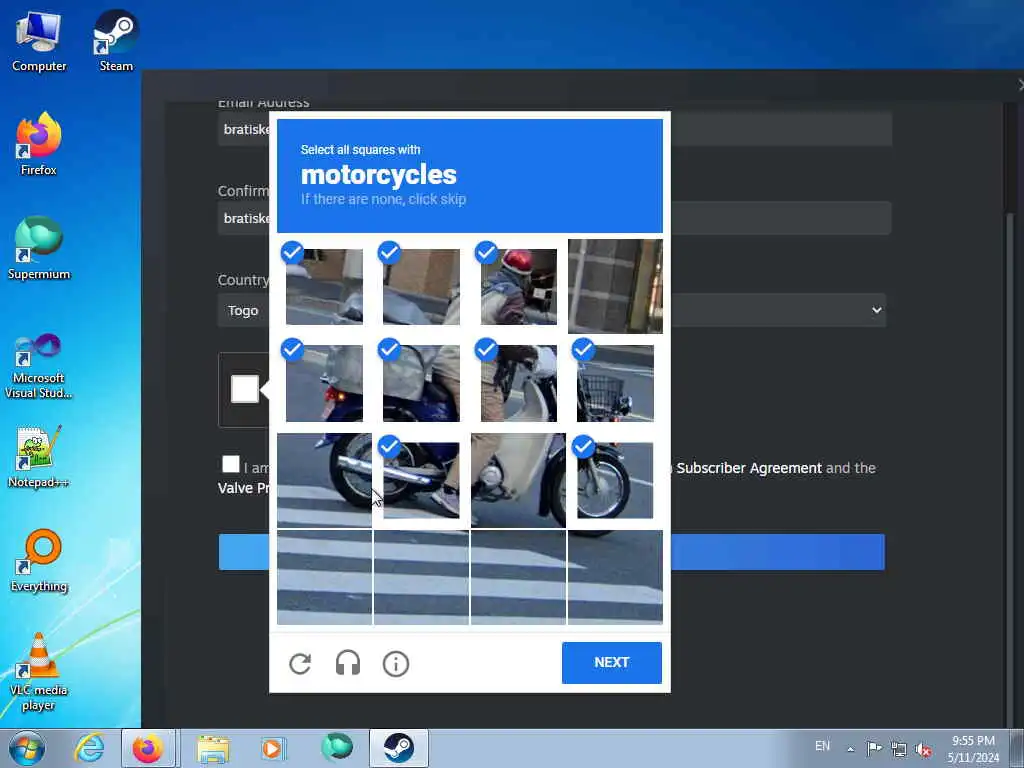Switch to Firefox in the taskbar
Viewport: 1024px width, 768px height.
click(x=148, y=748)
